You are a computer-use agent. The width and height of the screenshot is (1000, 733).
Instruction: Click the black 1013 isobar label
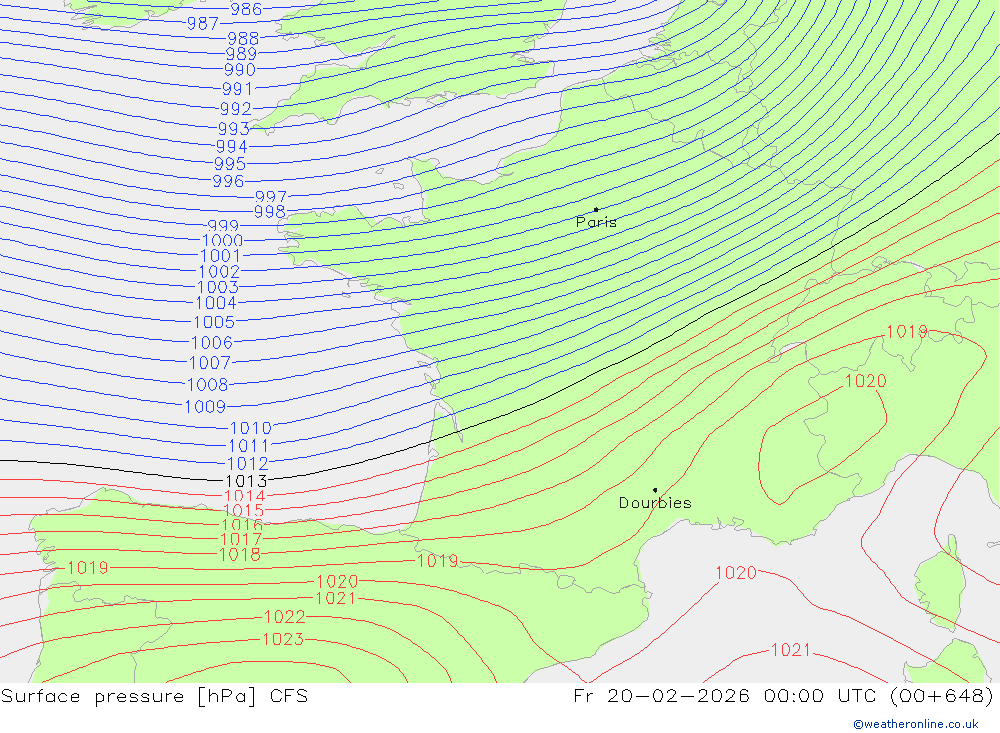point(246,481)
